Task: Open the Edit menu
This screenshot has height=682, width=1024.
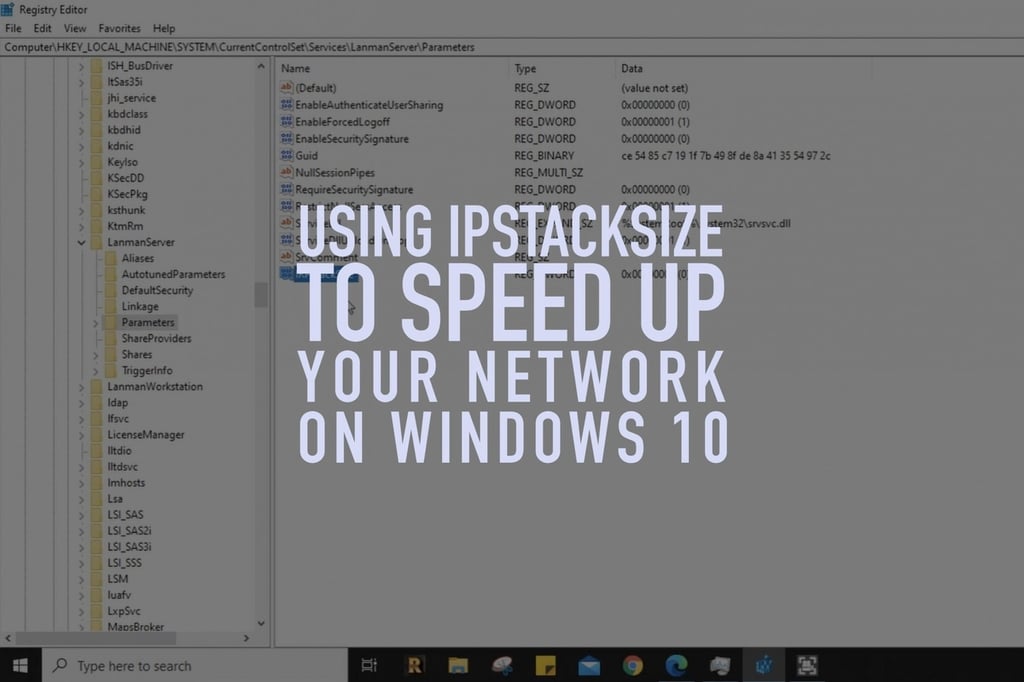Action: (42, 28)
